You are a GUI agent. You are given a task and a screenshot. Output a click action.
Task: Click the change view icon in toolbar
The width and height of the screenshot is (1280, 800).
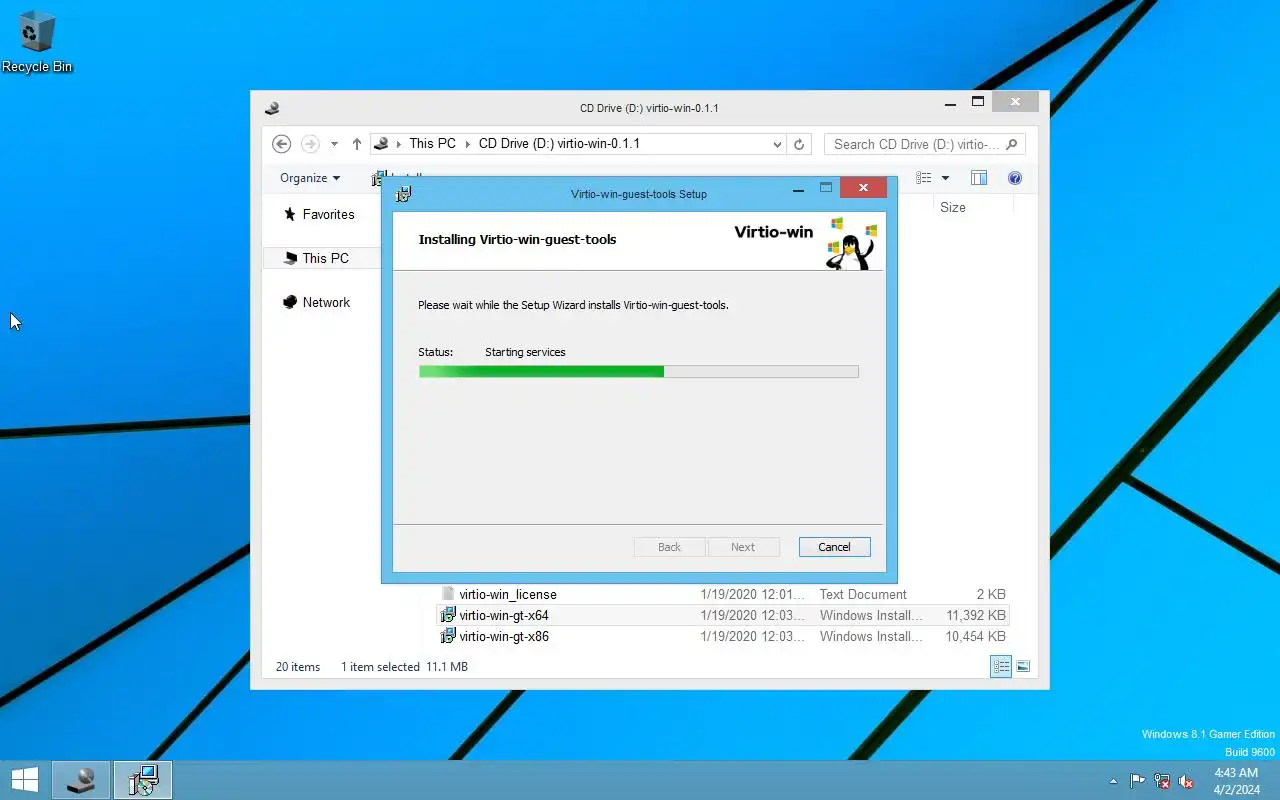point(924,178)
